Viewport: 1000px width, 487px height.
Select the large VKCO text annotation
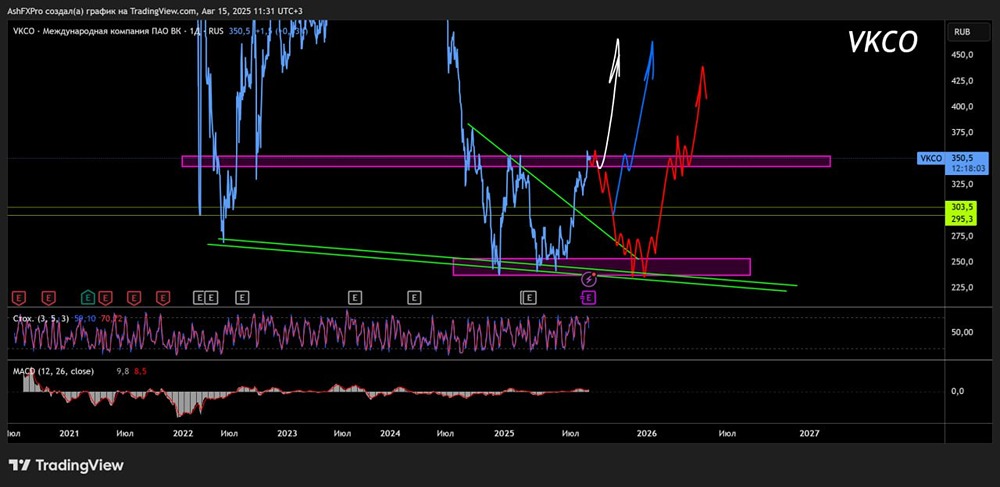[883, 41]
